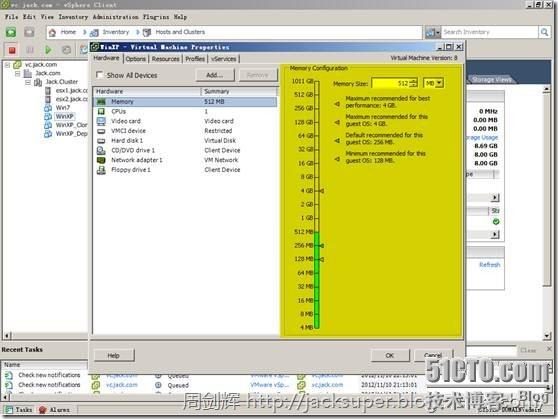The image size is (558, 419).
Task: Click the suspend VM toolbar icon
Action: [30, 50]
